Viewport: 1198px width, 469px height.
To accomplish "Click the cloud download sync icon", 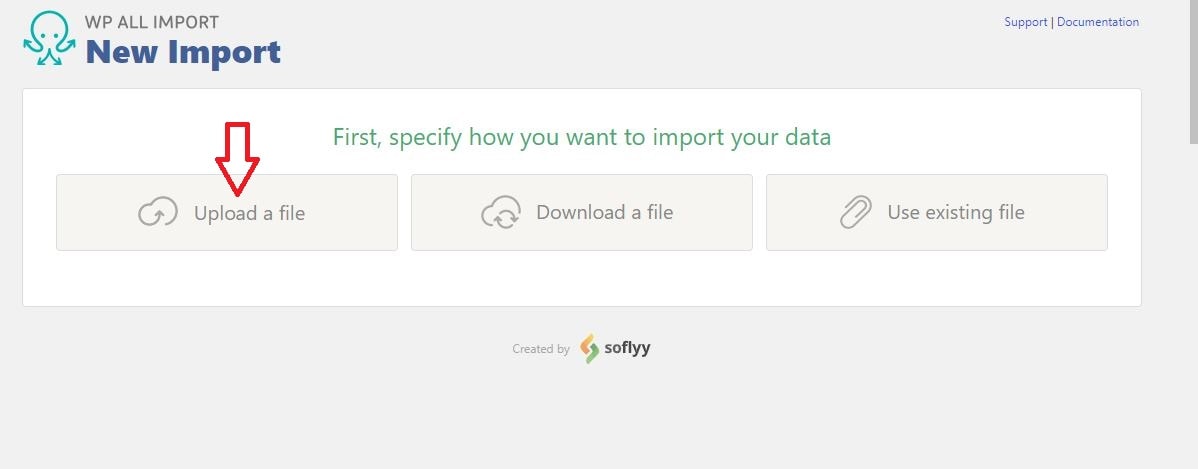I will point(501,212).
